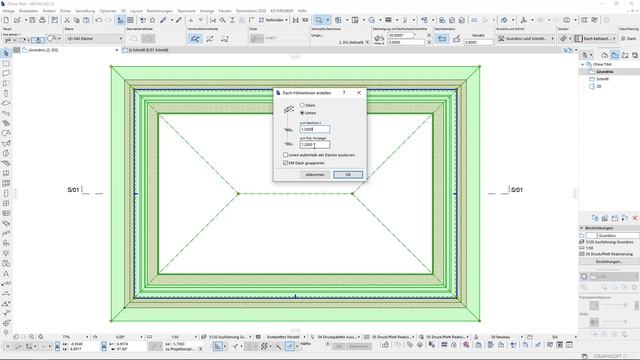Select the first construction method icon
Viewport: 640px width, 360px height.
[195, 38]
